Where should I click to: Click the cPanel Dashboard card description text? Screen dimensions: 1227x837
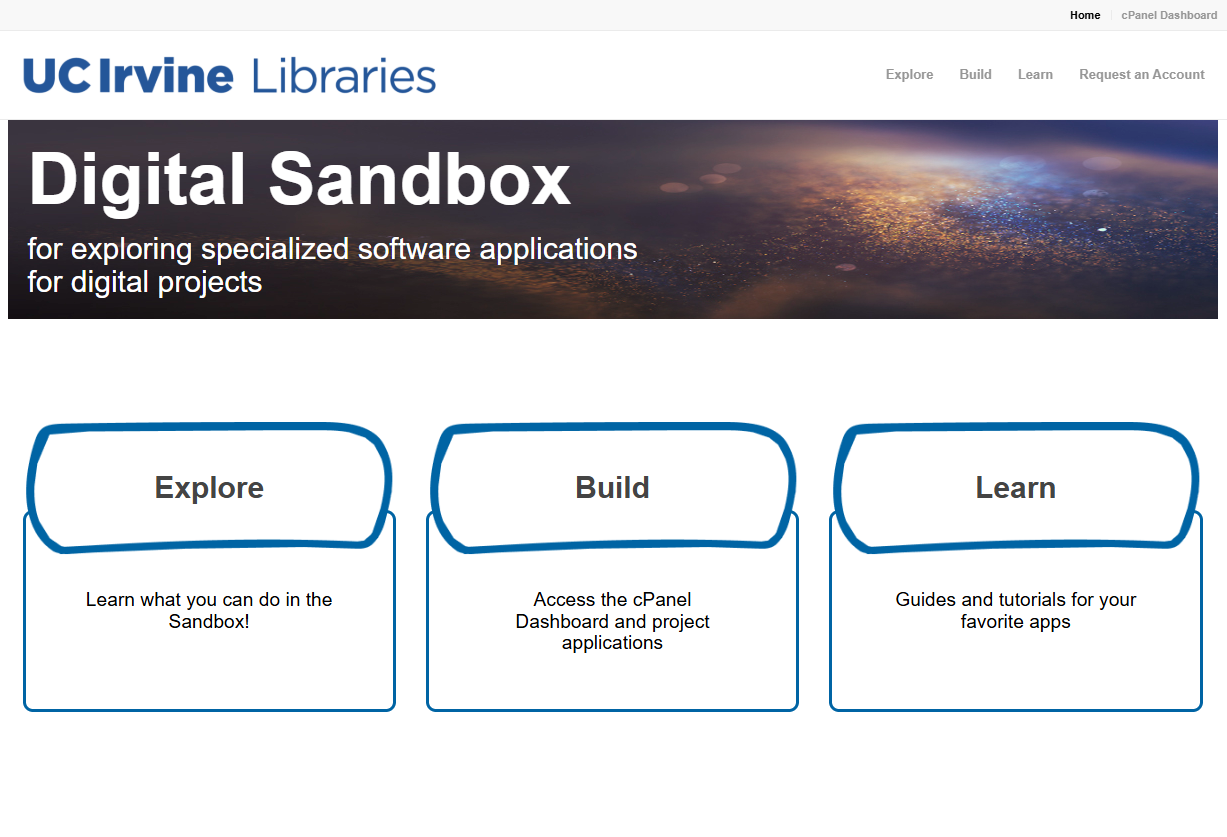[x=612, y=621]
